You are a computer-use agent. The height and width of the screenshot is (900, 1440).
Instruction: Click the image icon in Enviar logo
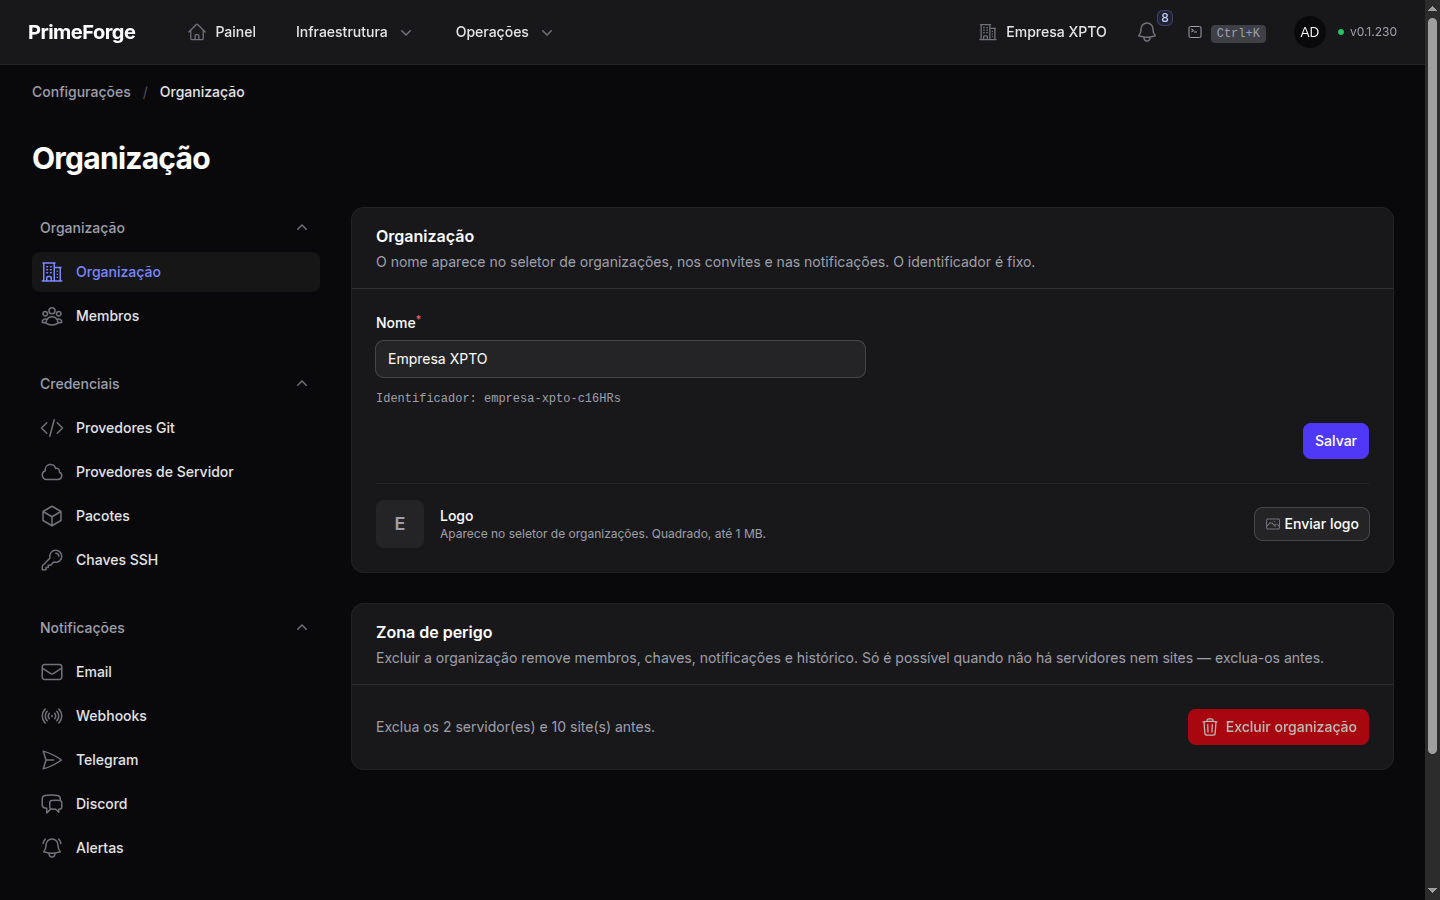[x=1273, y=524]
